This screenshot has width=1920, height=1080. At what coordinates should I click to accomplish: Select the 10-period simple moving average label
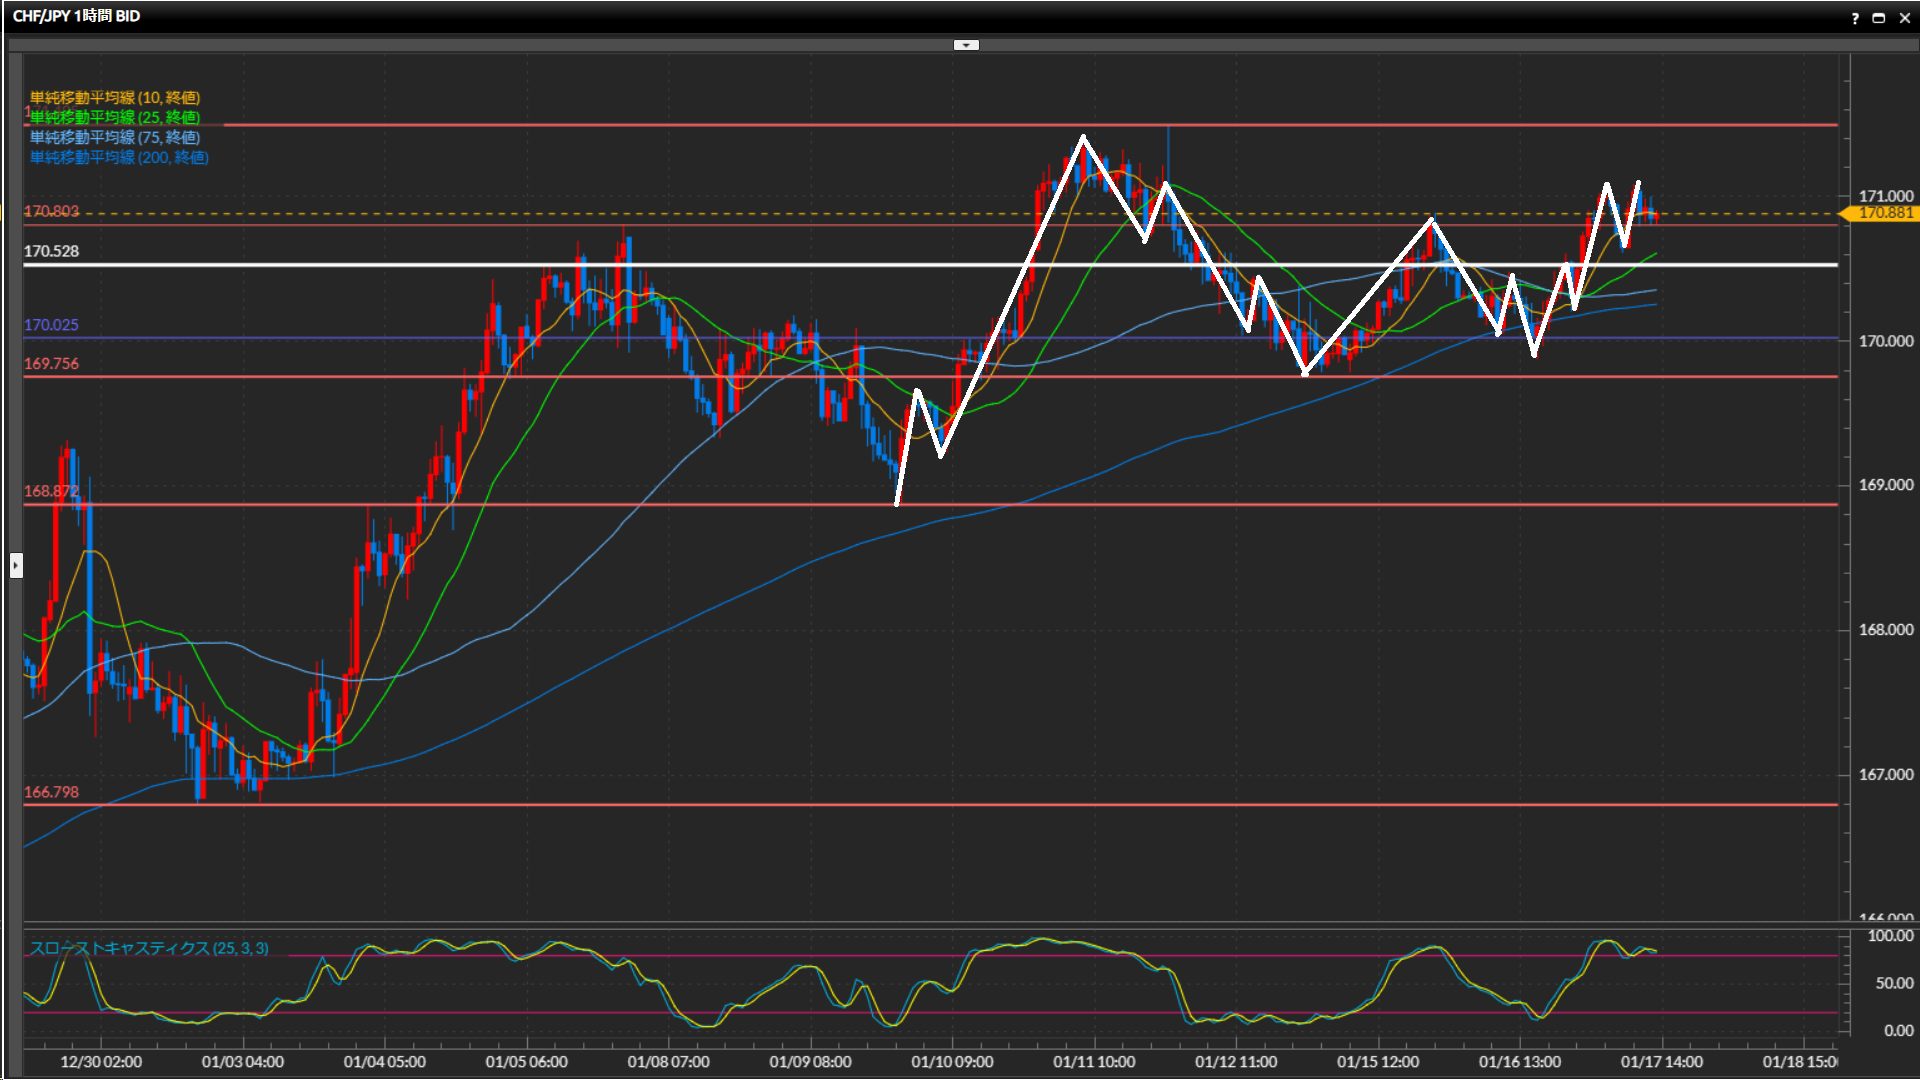click(115, 97)
